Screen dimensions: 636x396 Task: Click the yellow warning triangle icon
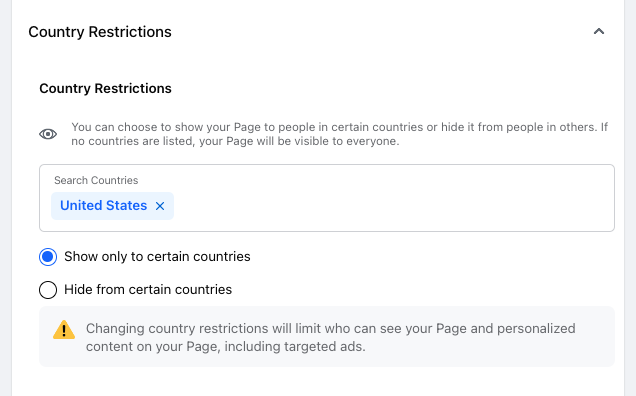[64, 329]
